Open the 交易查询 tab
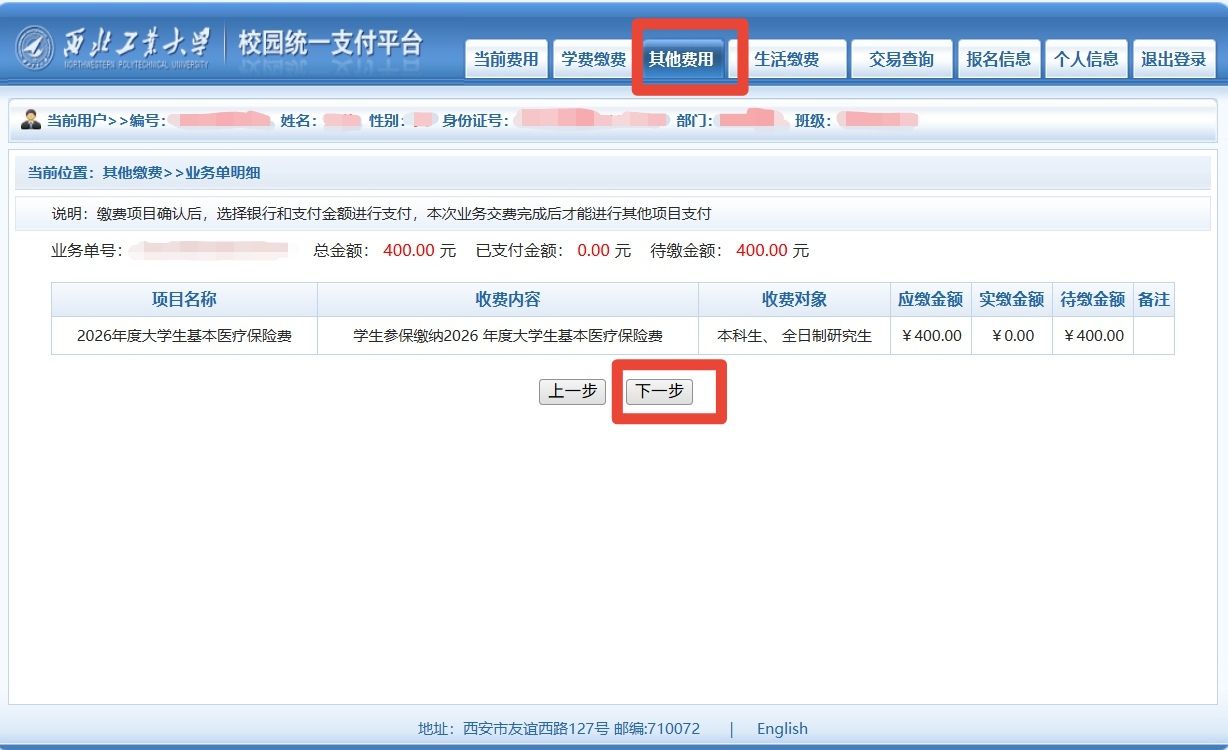The height and width of the screenshot is (750, 1228). coord(901,59)
